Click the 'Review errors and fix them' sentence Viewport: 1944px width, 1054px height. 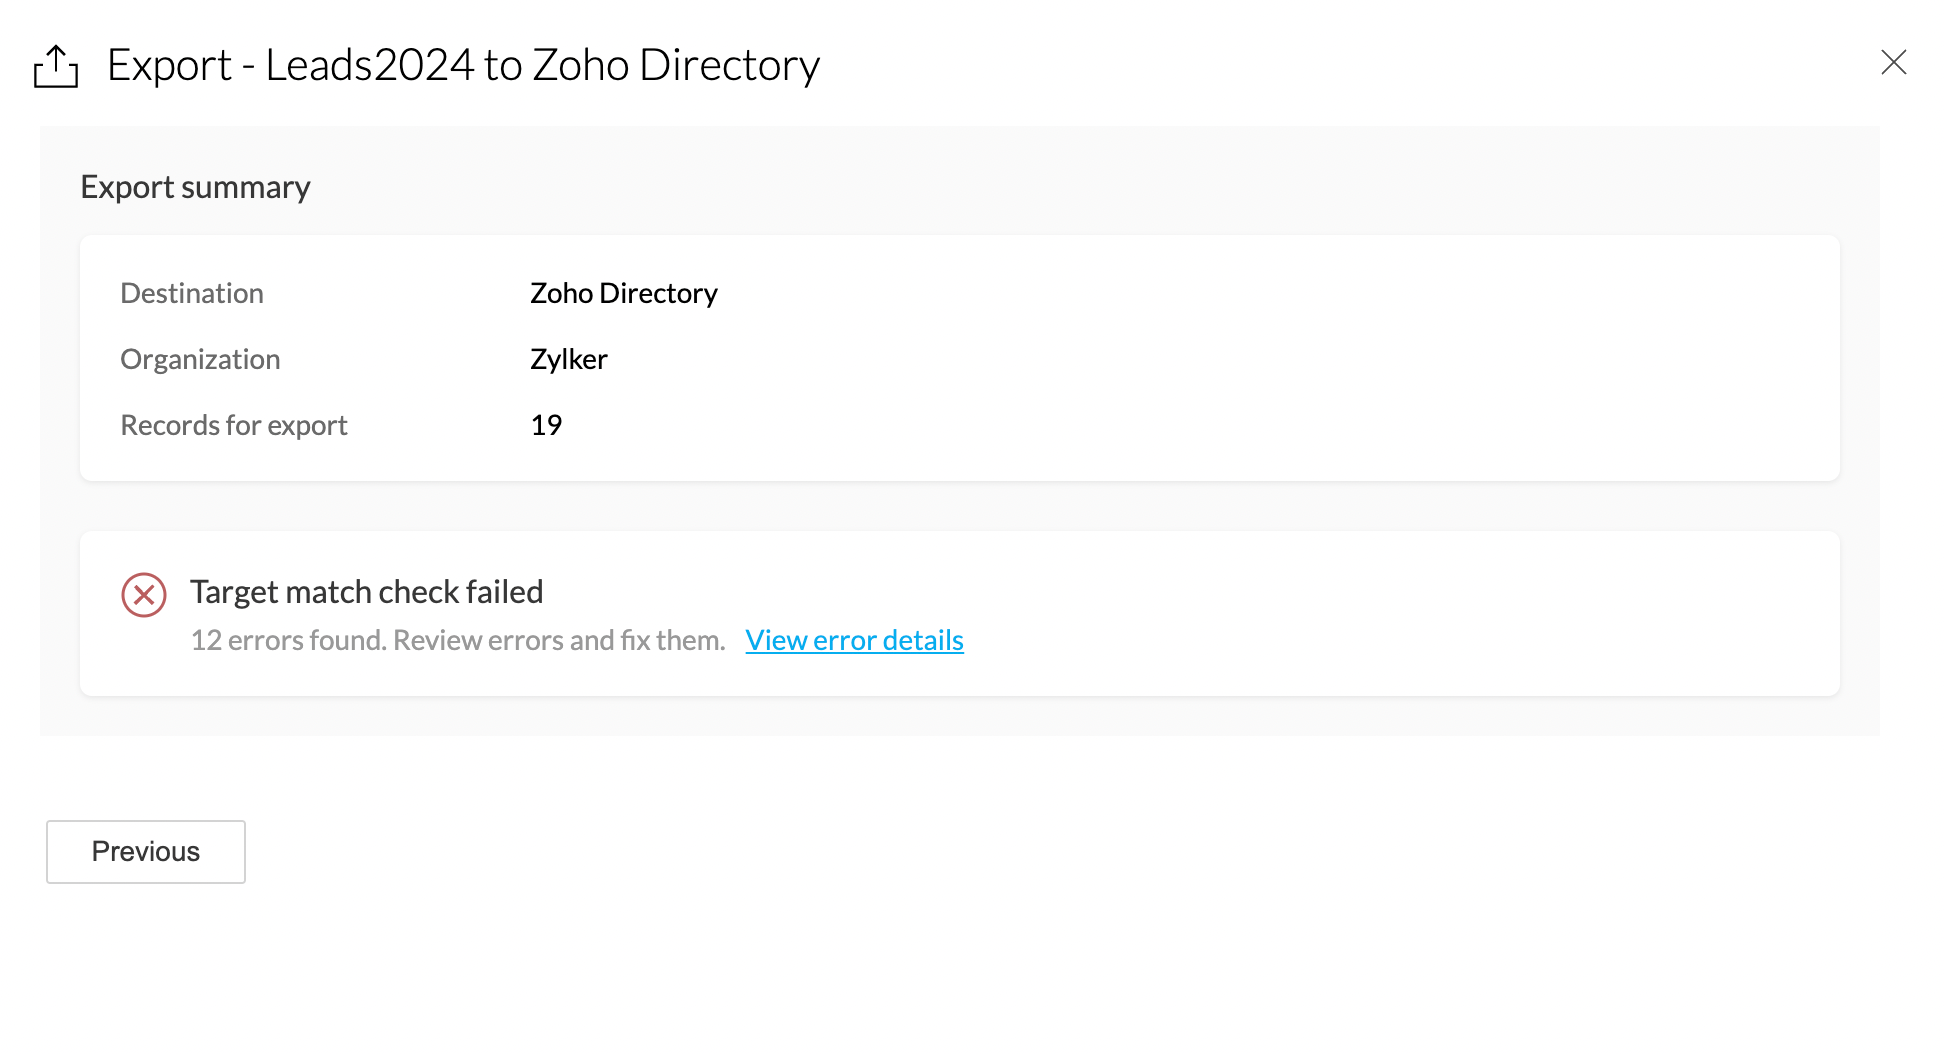[x=559, y=640]
